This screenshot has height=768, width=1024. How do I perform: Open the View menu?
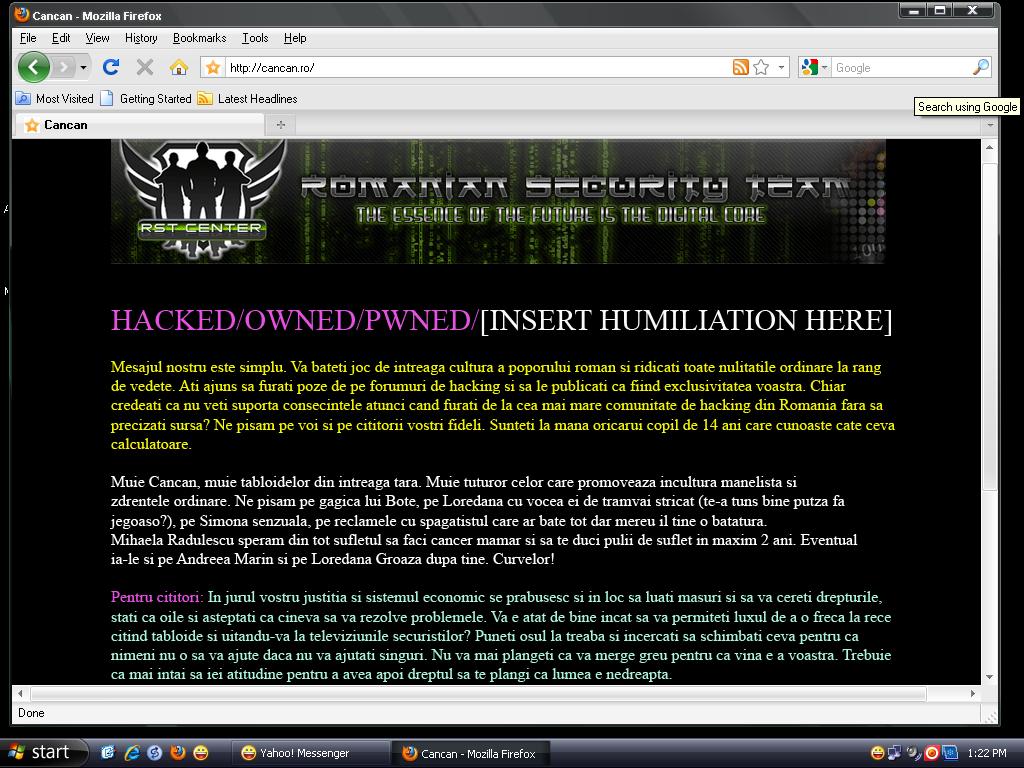click(97, 38)
